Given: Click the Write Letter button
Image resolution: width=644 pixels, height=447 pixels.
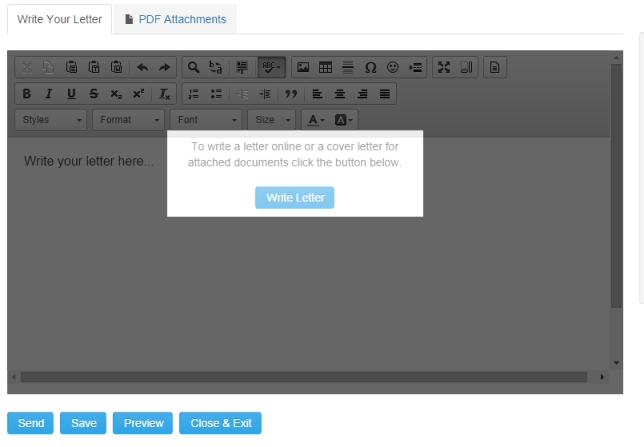Looking at the screenshot, I should point(295,198).
